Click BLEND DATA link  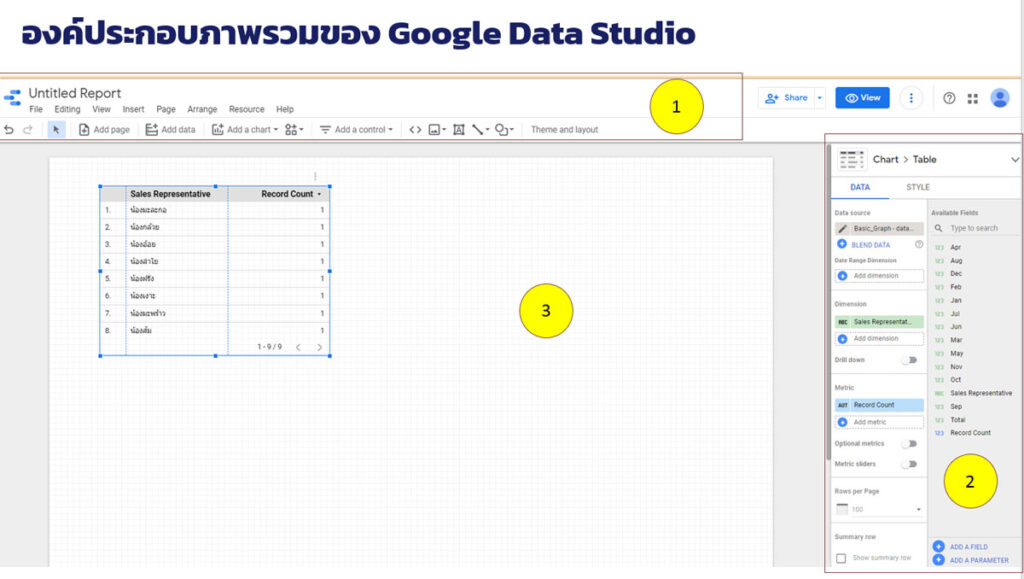click(x=870, y=245)
